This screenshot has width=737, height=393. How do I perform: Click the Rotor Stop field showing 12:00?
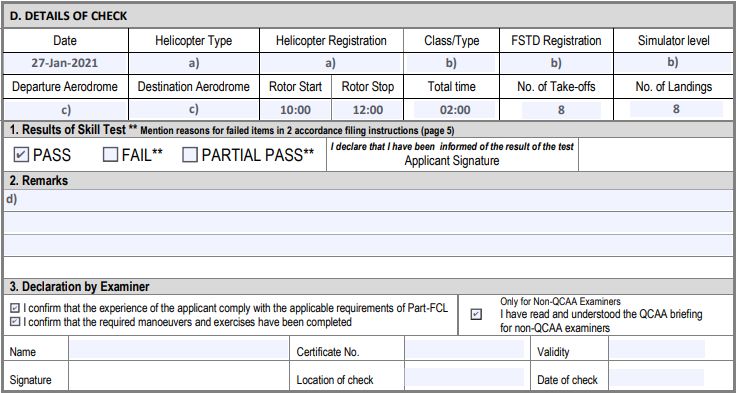tap(368, 110)
